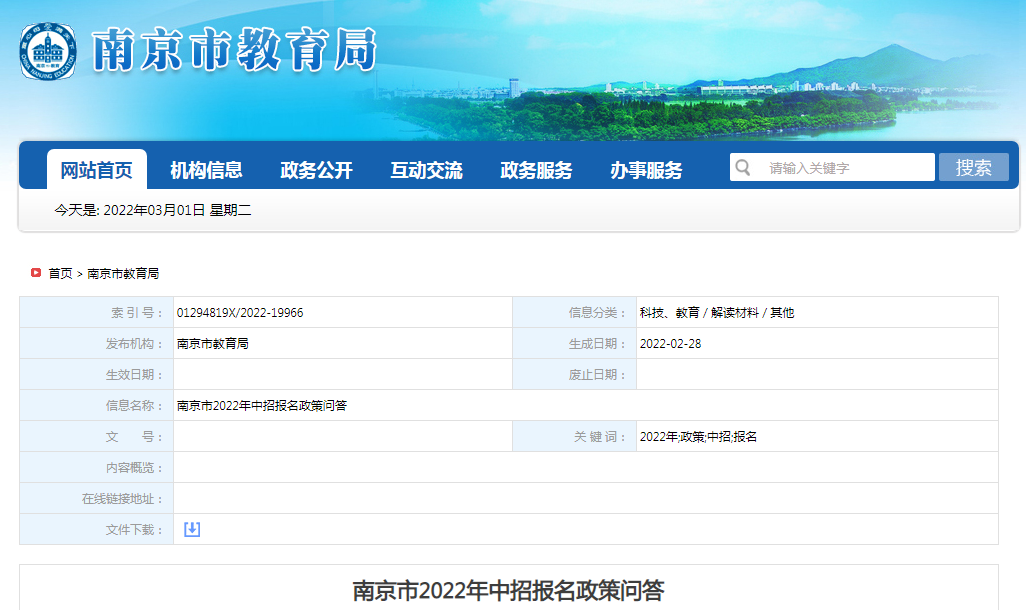The width and height of the screenshot is (1026, 610).
Task: Click the article heading 南京市2022年中招报名政策问答
Action: pyautogui.click(x=508, y=590)
